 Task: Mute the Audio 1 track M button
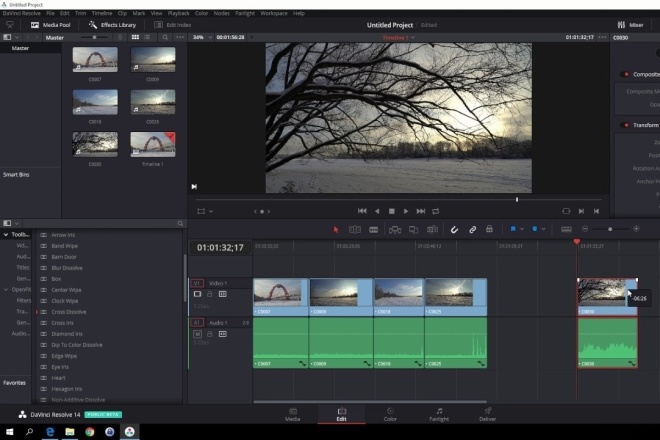click(197, 334)
